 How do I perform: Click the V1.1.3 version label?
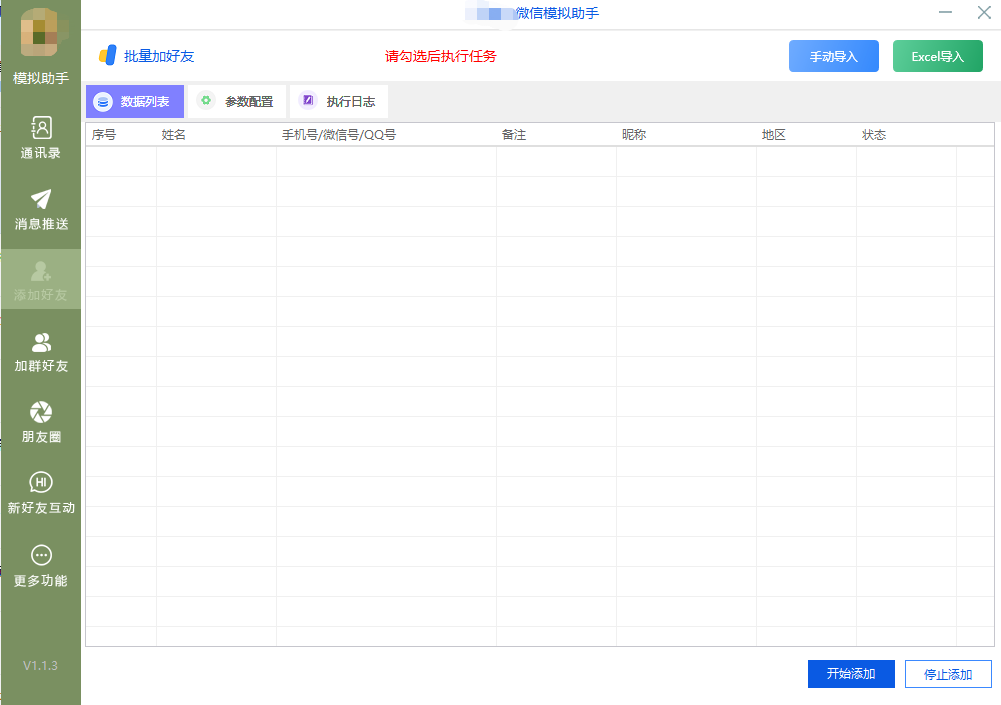click(40, 665)
